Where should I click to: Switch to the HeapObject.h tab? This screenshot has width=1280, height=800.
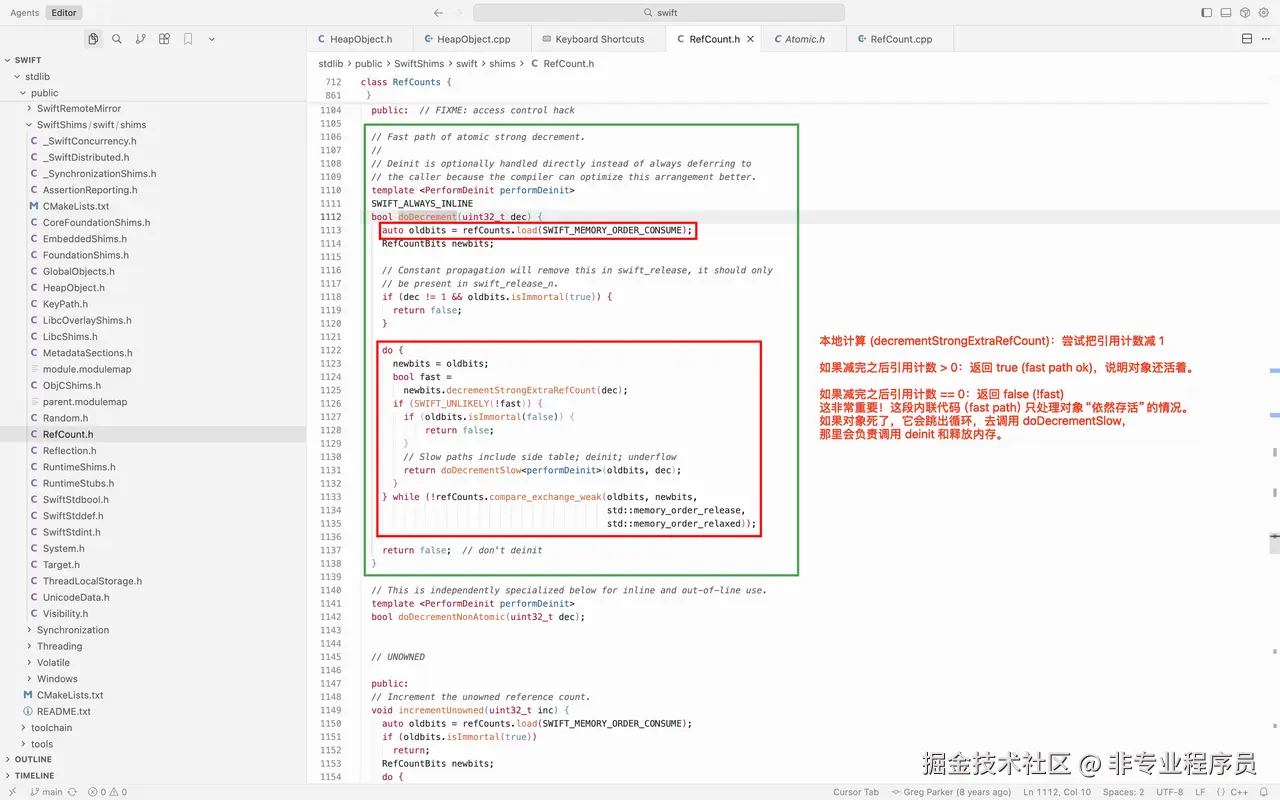(x=360, y=39)
